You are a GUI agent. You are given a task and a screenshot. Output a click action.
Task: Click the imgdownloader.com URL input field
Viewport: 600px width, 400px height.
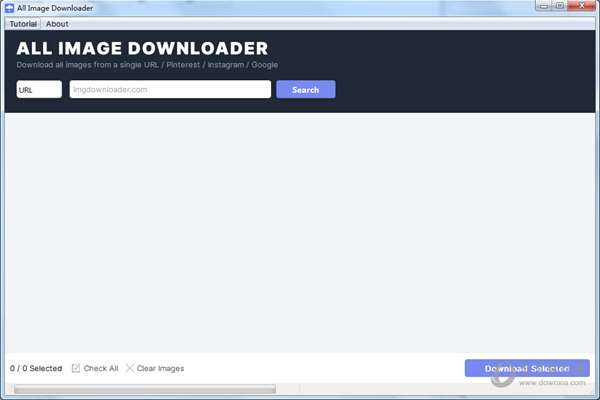tap(170, 89)
